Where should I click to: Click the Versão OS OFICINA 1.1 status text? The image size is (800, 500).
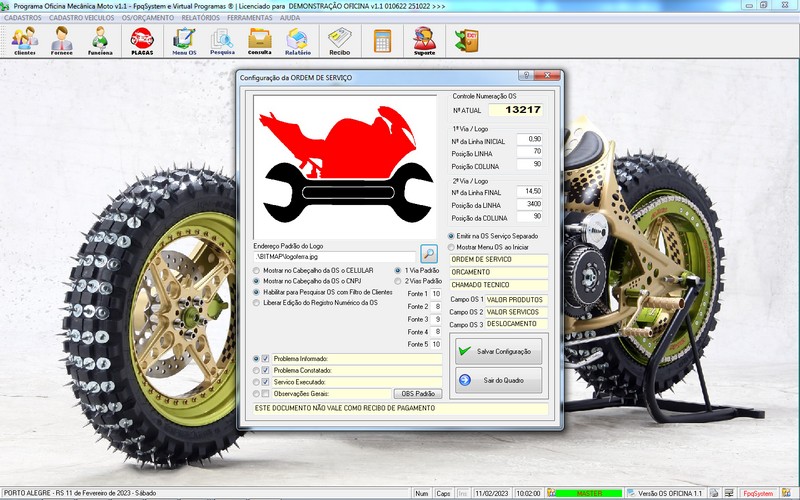pyautogui.click(x=670, y=493)
